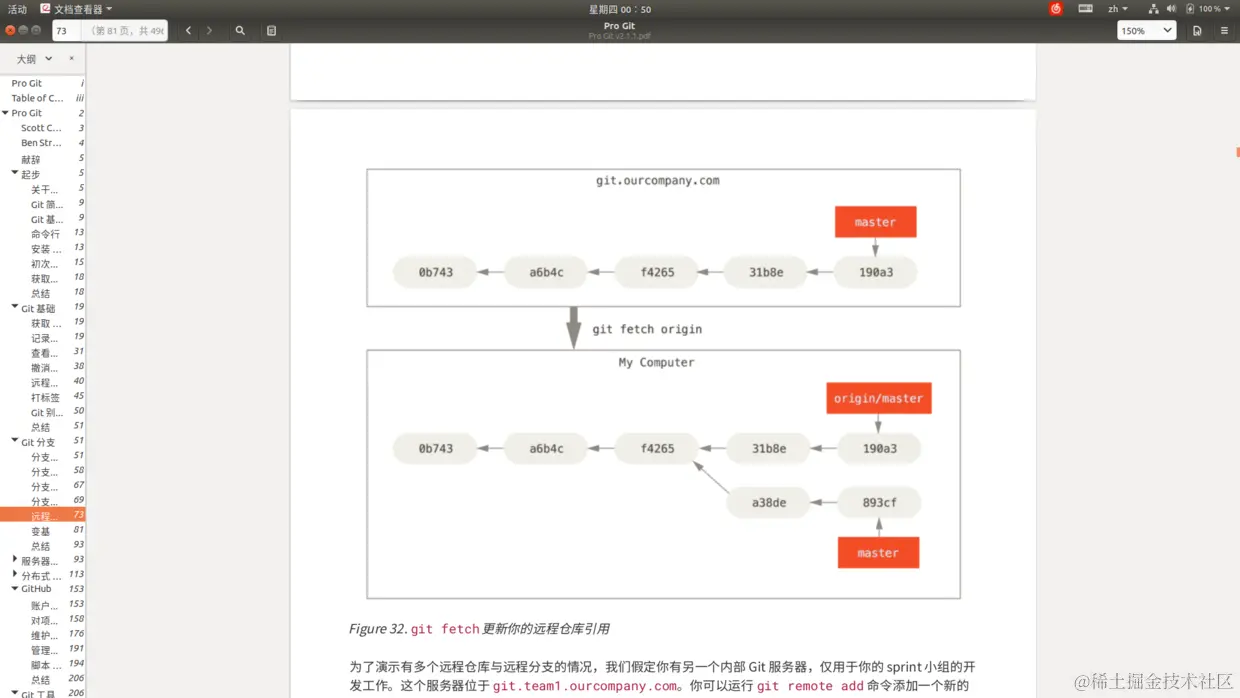Open the search magnifier in toolbar
Viewport: 1240px width, 698px height.
[x=240, y=31]
